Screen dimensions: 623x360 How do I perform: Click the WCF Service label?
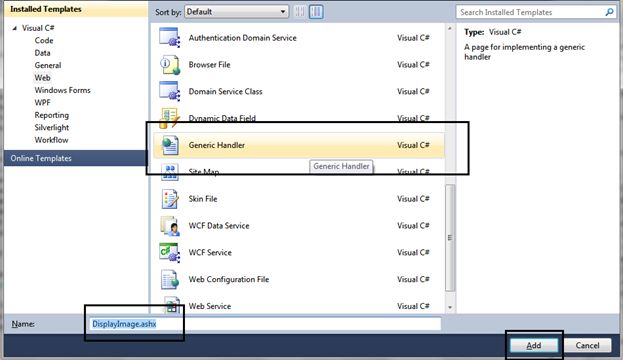click(210, 252)
